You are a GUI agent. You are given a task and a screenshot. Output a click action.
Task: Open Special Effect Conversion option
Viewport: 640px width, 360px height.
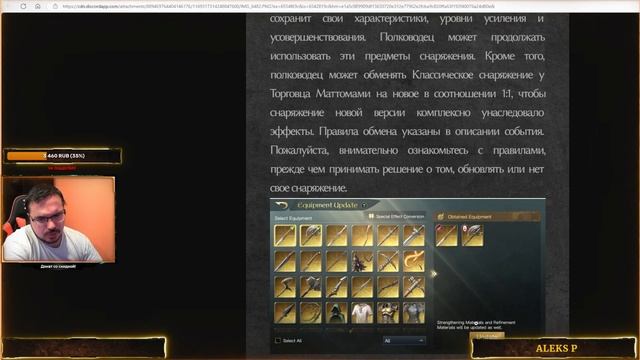tap(396, 216)
